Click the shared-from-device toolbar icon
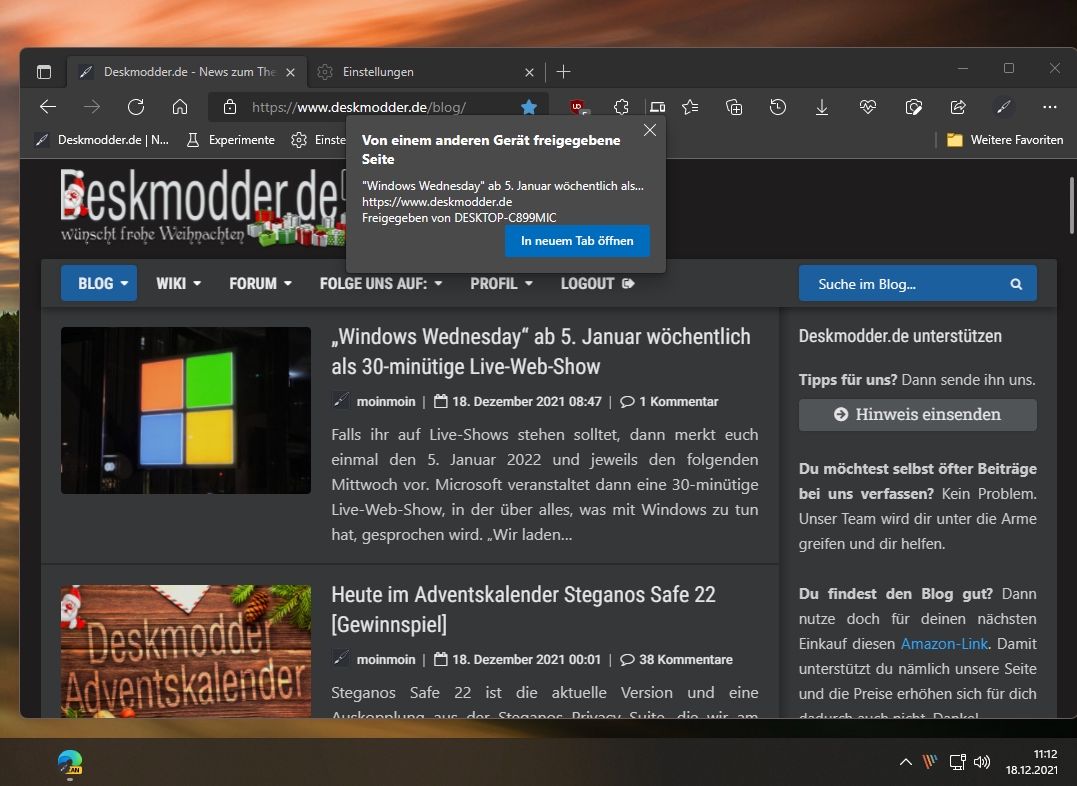The image size is (1077, 786). [x=657, y=106]
